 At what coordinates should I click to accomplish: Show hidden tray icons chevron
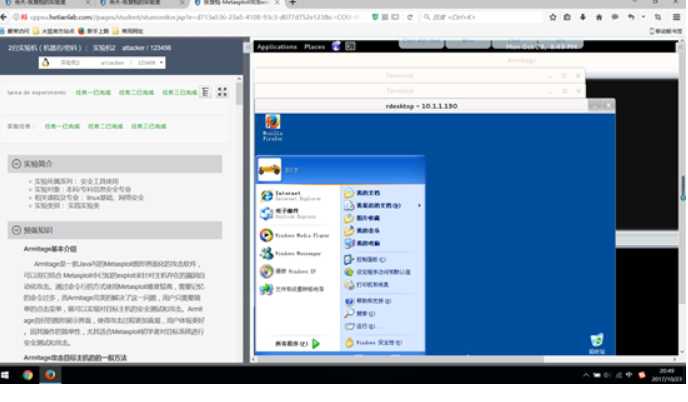pyautogui.click(x=586, y=375)
